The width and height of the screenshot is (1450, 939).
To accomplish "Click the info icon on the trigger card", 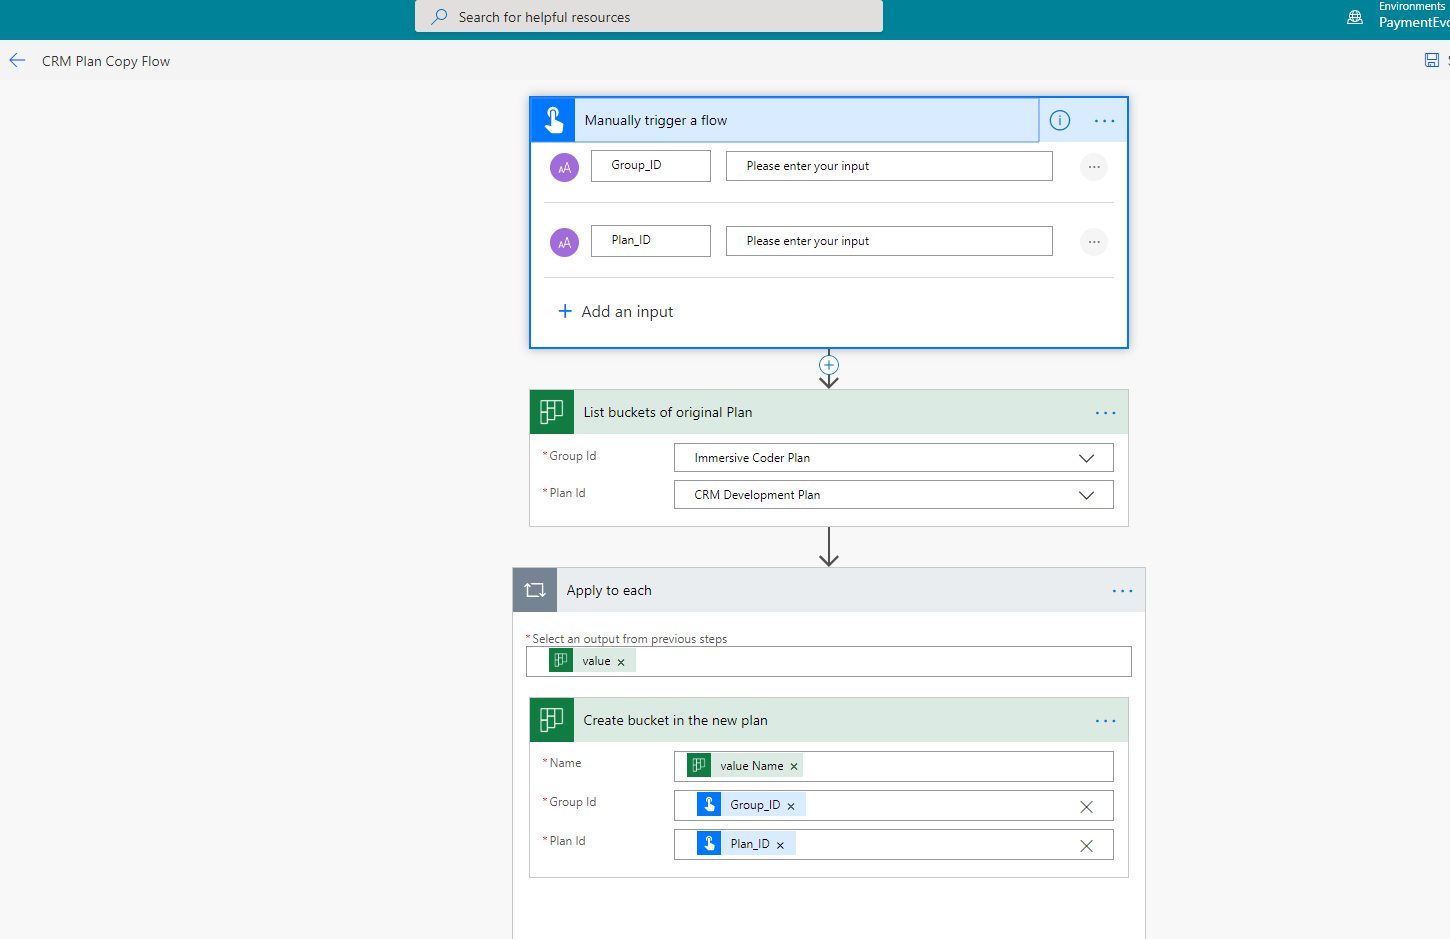I will pyautogui.click(x=1059, y=121).
